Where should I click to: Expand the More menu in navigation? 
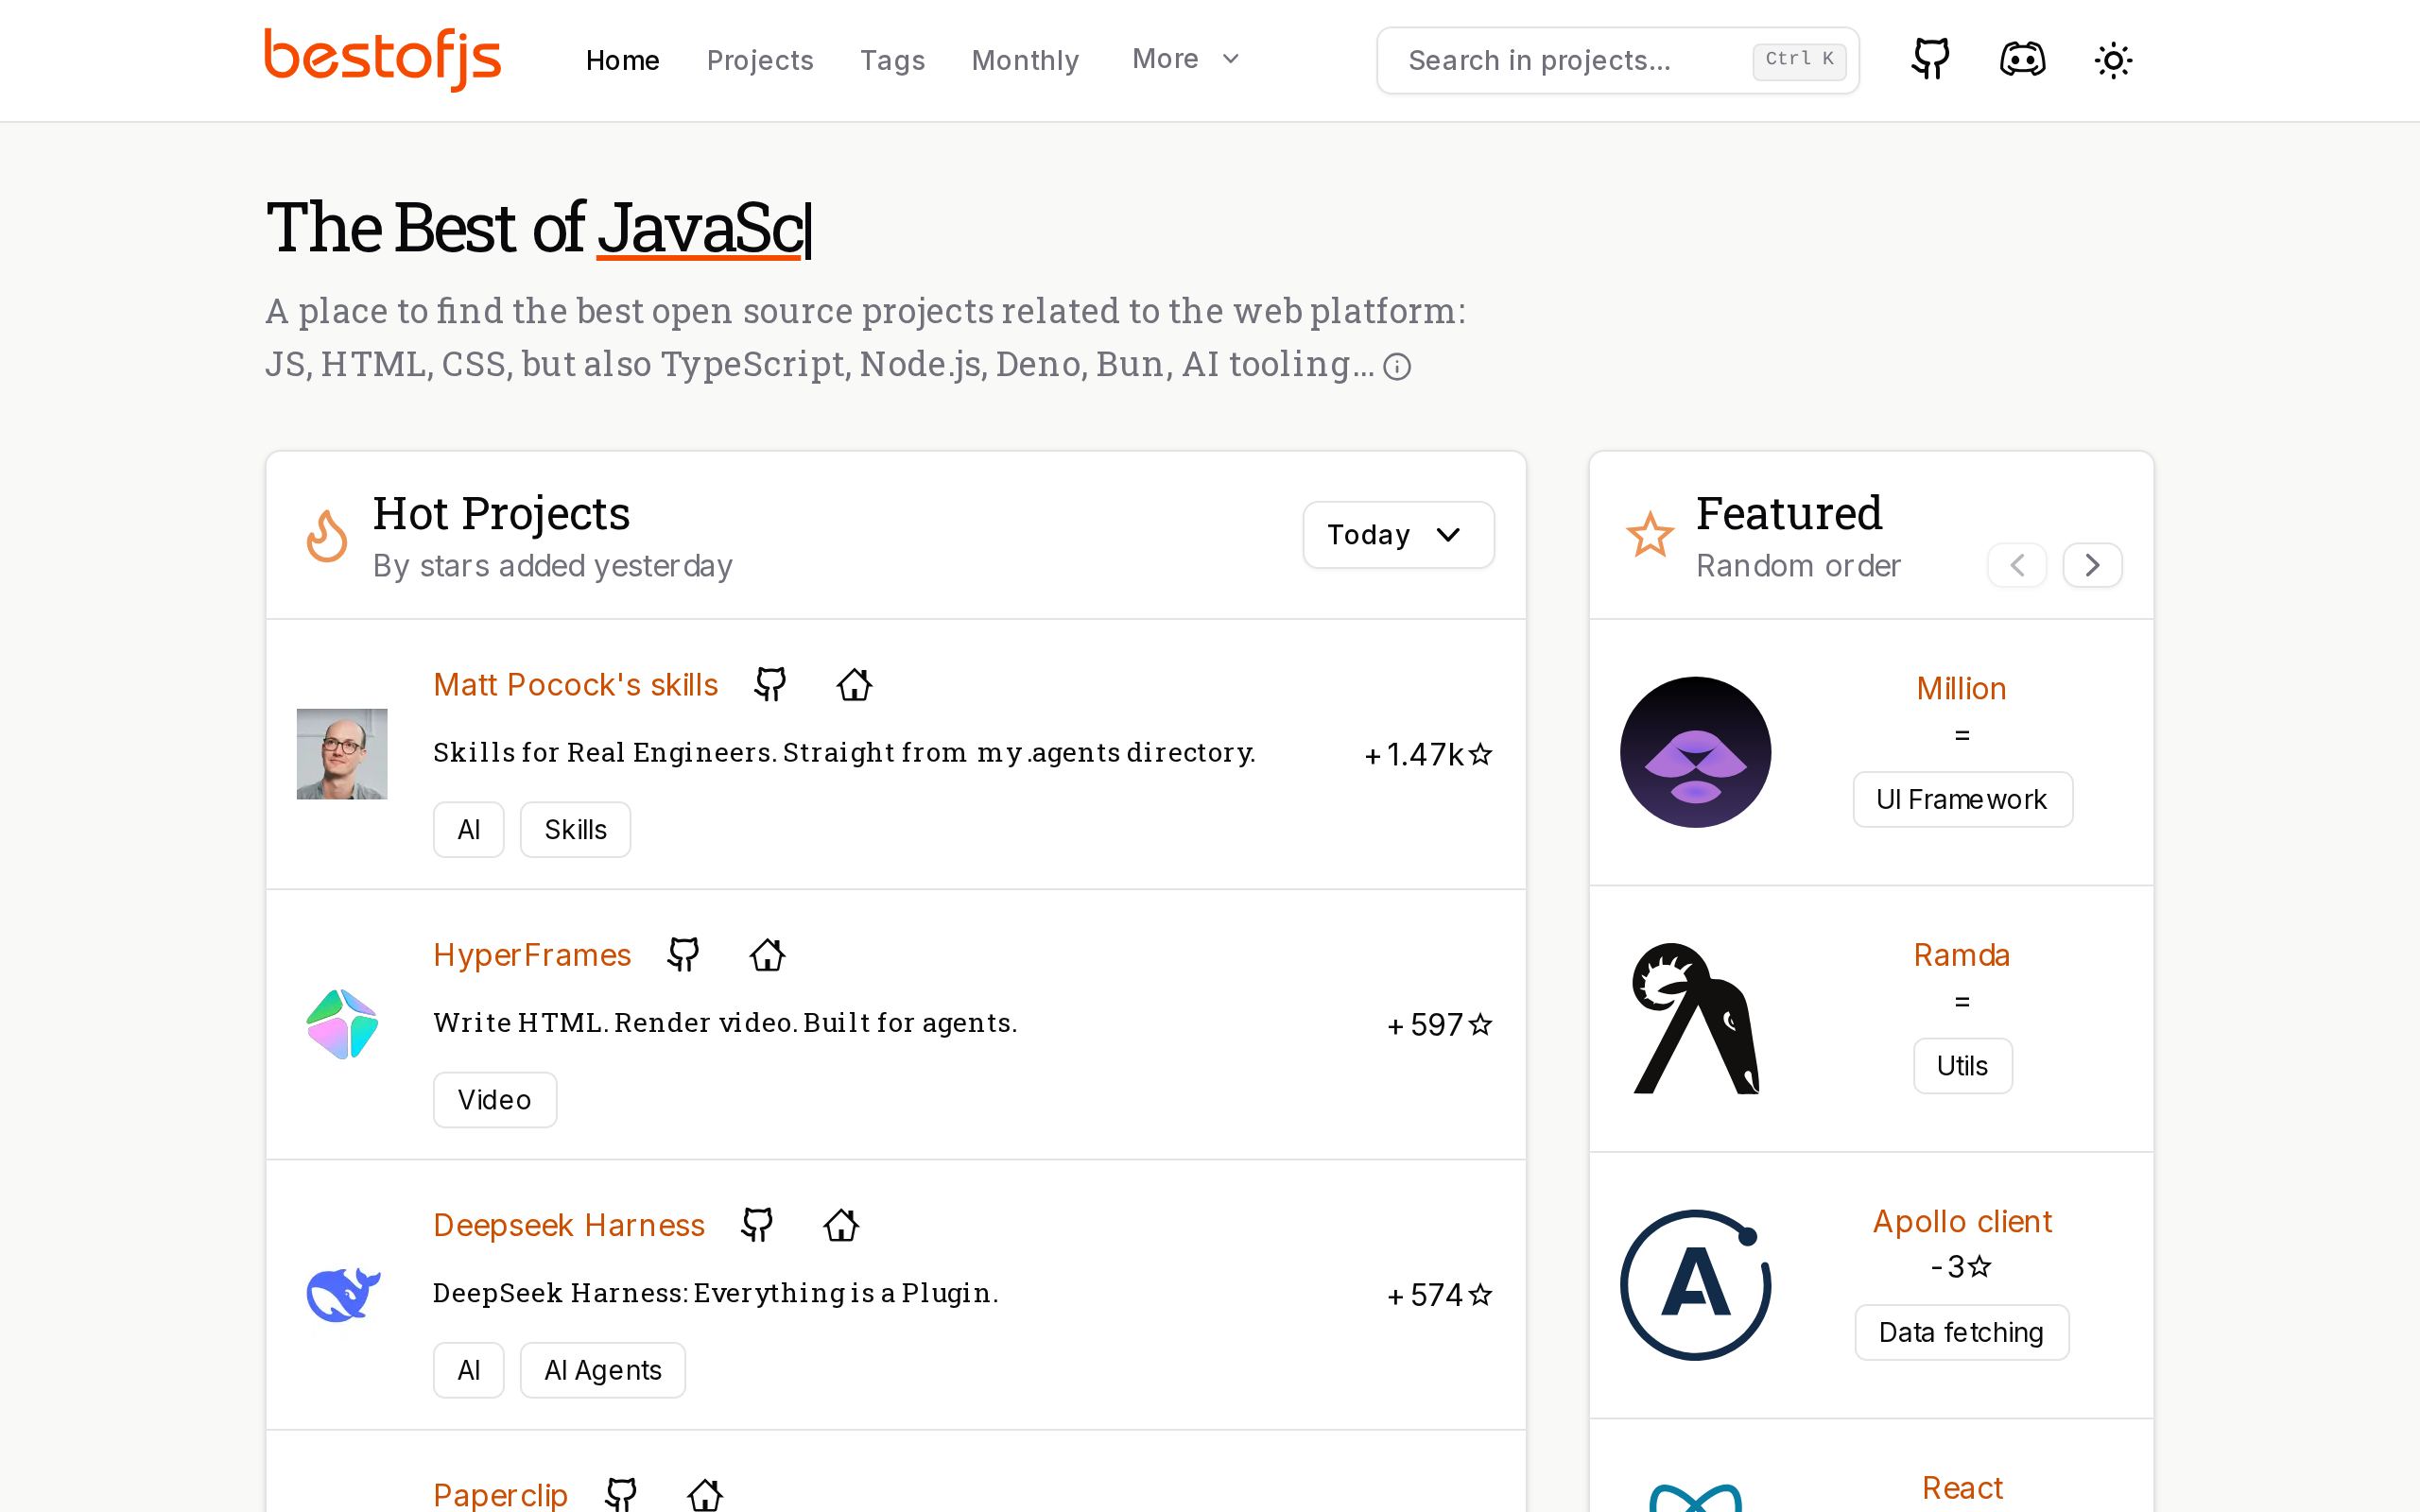pos(1186,59)
